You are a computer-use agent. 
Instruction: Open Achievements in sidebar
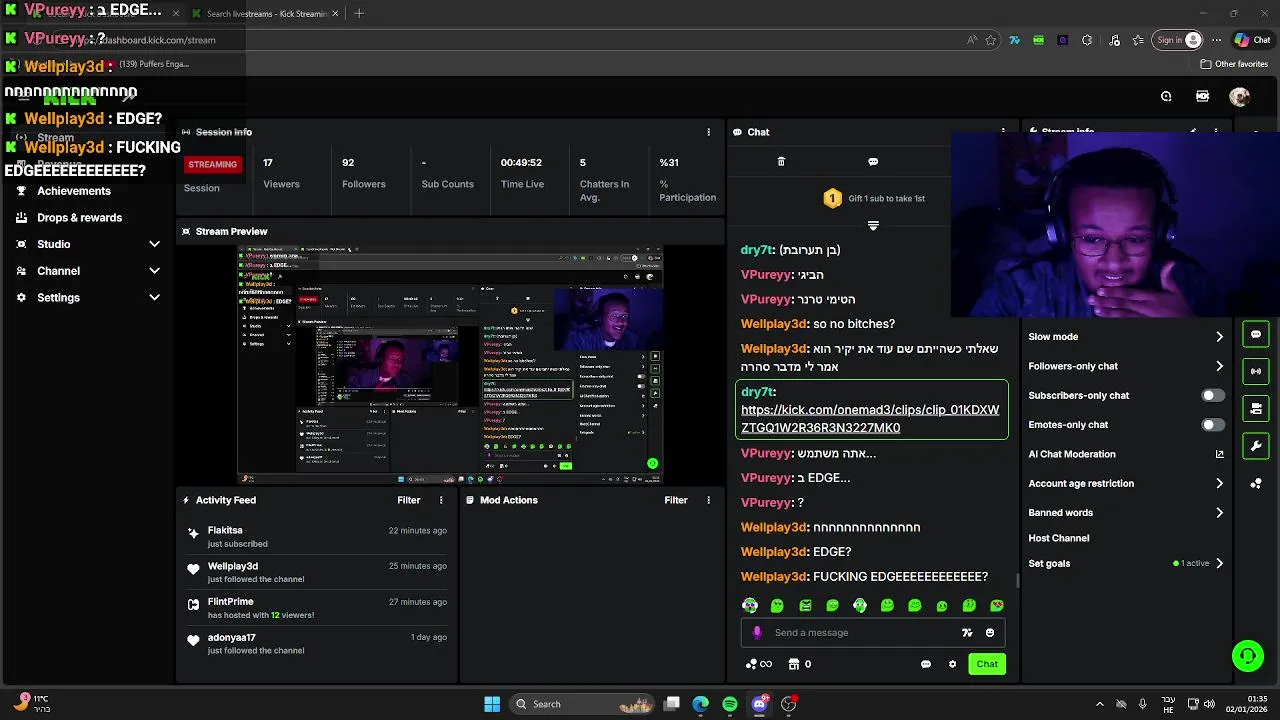click(74, 191)
